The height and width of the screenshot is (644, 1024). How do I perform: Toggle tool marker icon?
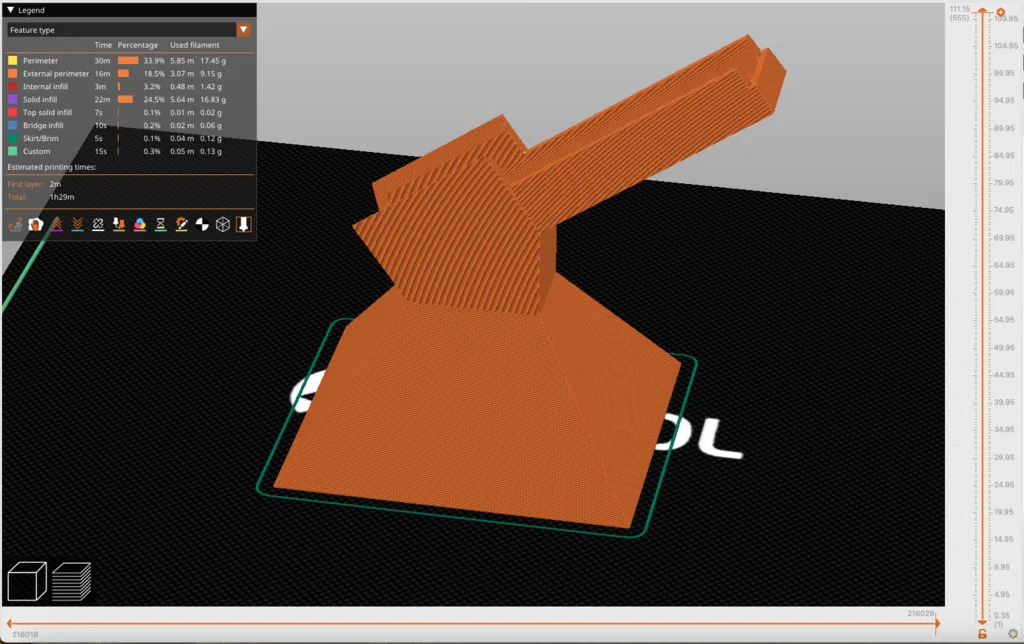pos(244,225)
